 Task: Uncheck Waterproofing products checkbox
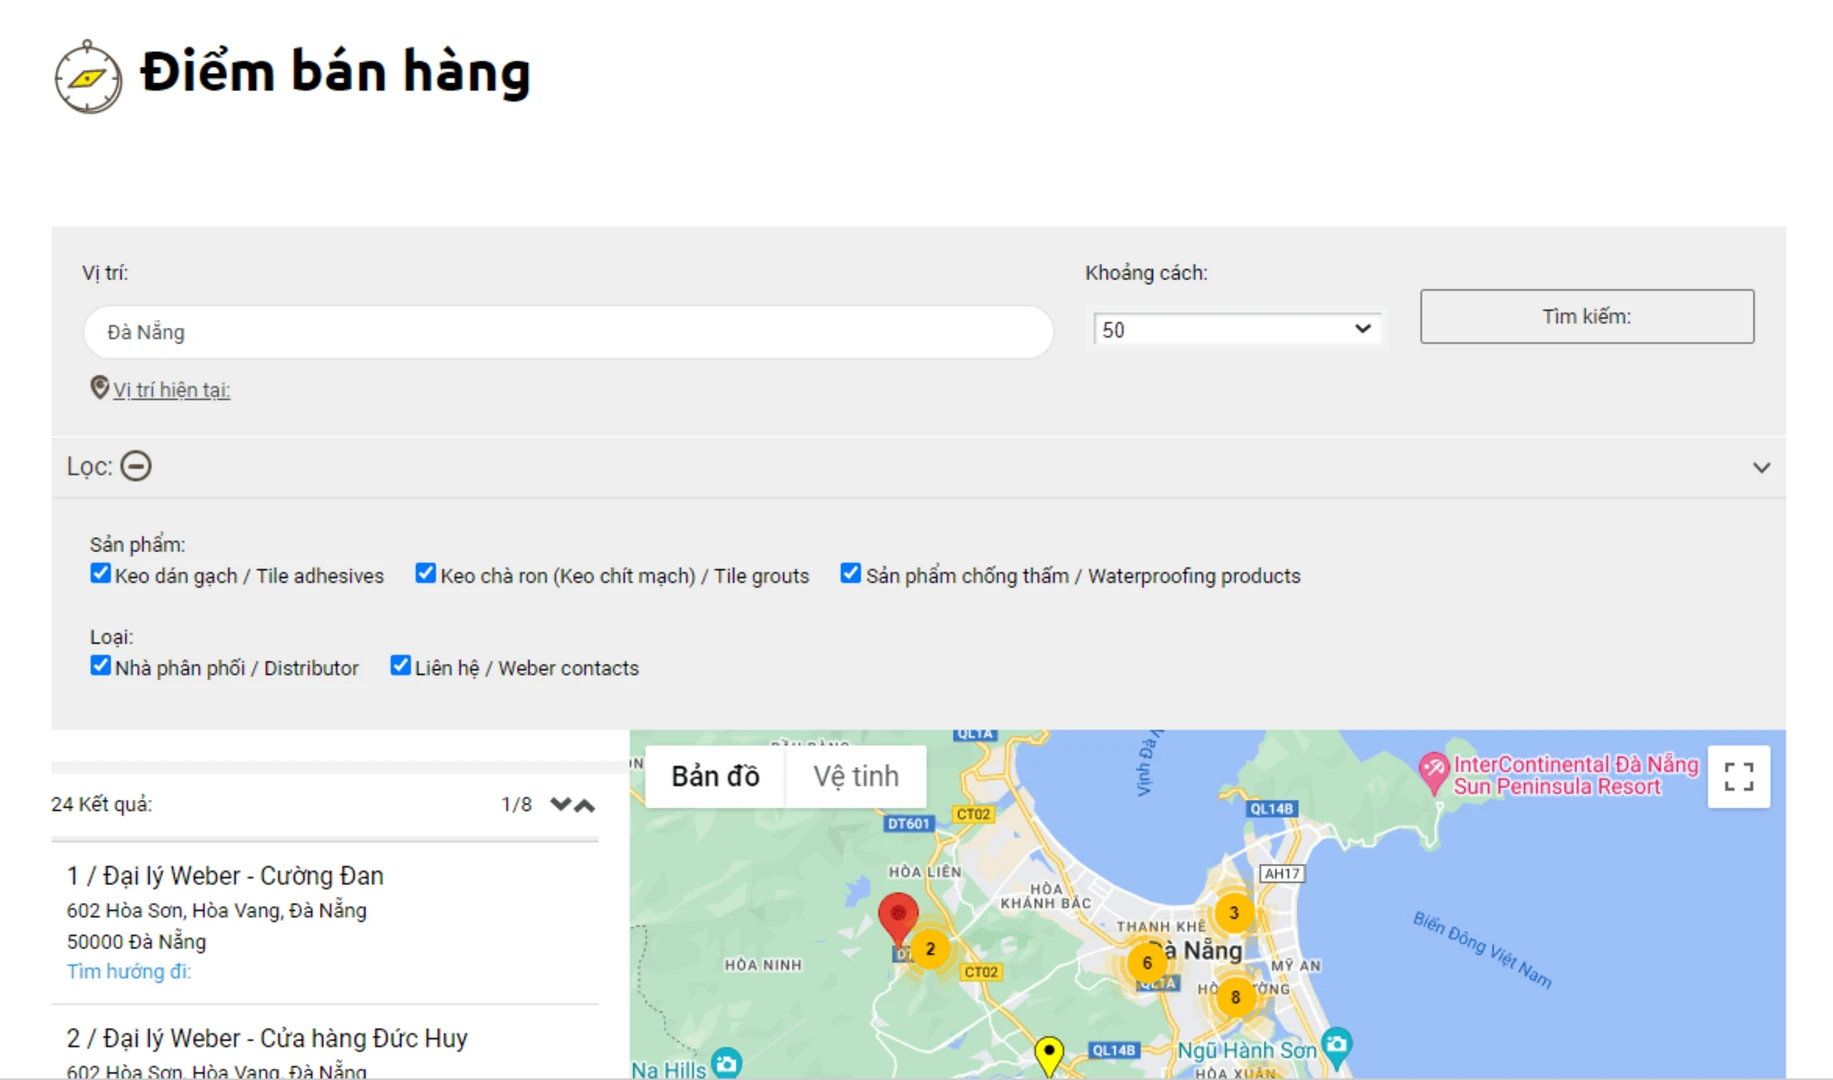(x=851, y=574)
